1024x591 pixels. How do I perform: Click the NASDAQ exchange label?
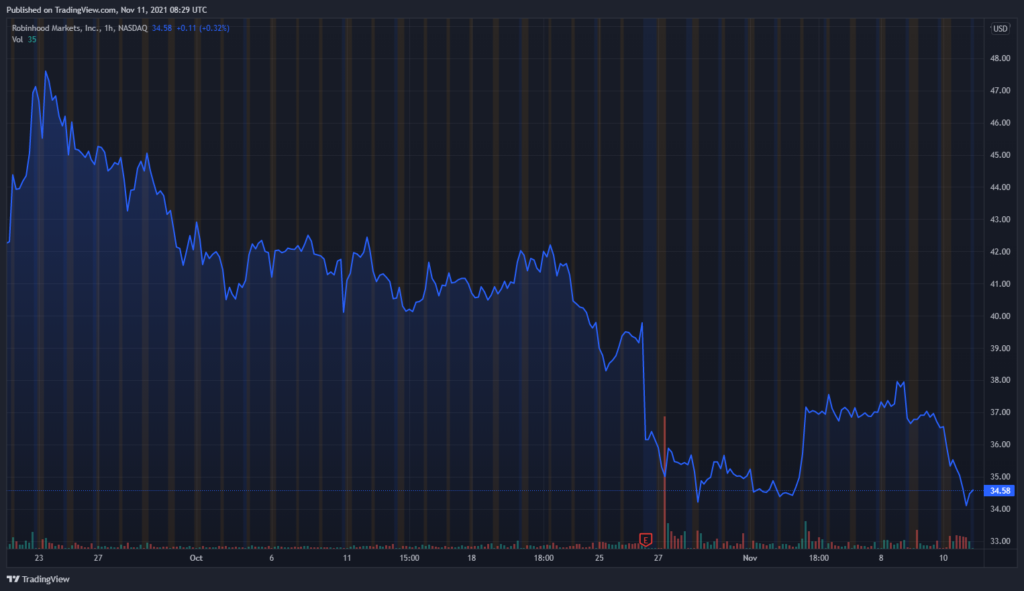pos(133,28)
